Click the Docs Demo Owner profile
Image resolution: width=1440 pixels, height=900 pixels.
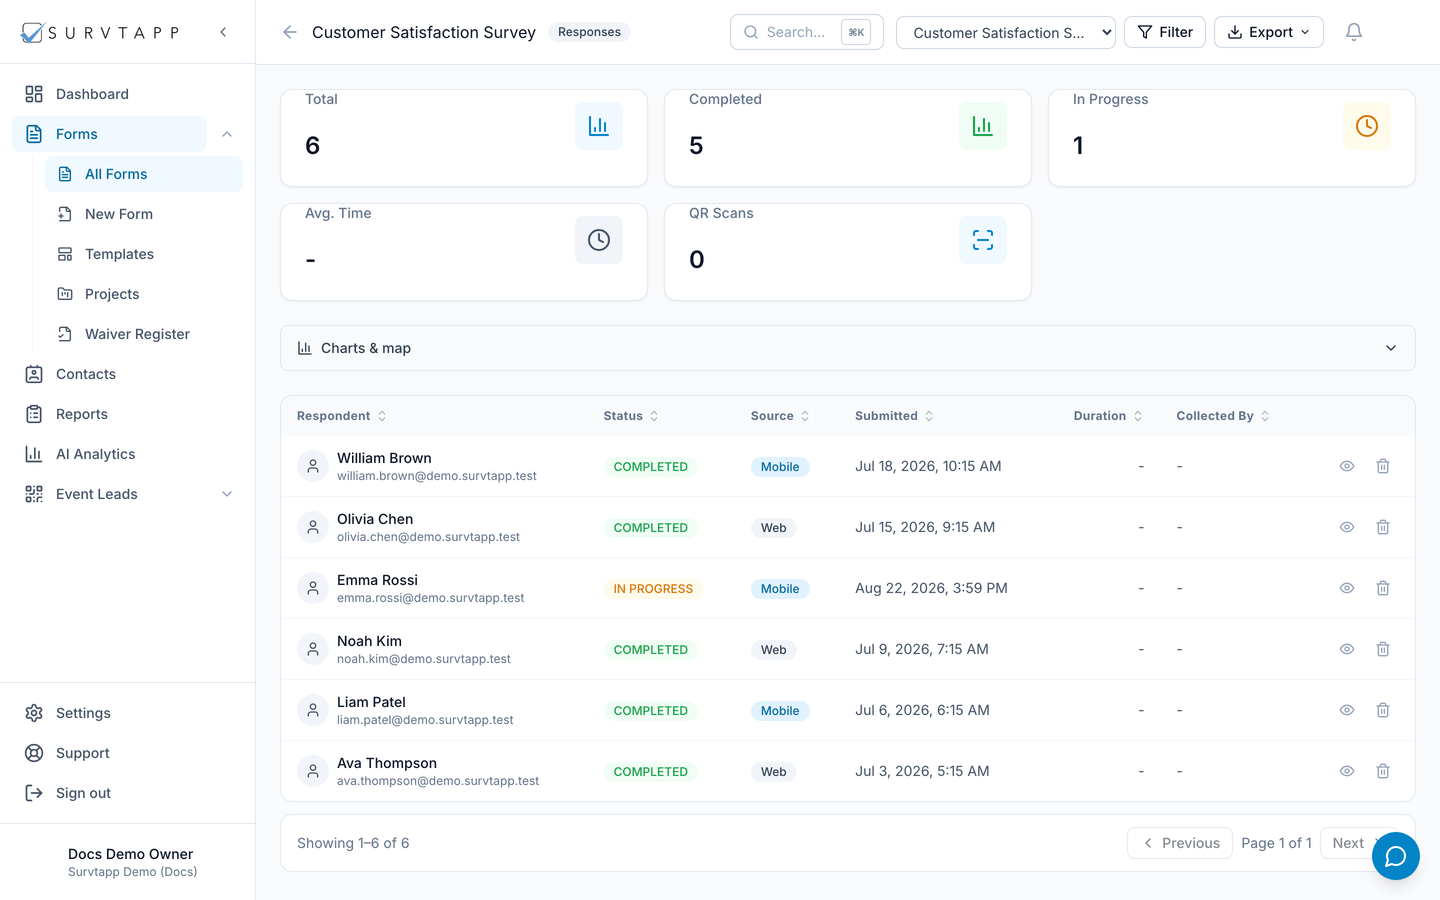pyautogui.click(x=132, y=862)
